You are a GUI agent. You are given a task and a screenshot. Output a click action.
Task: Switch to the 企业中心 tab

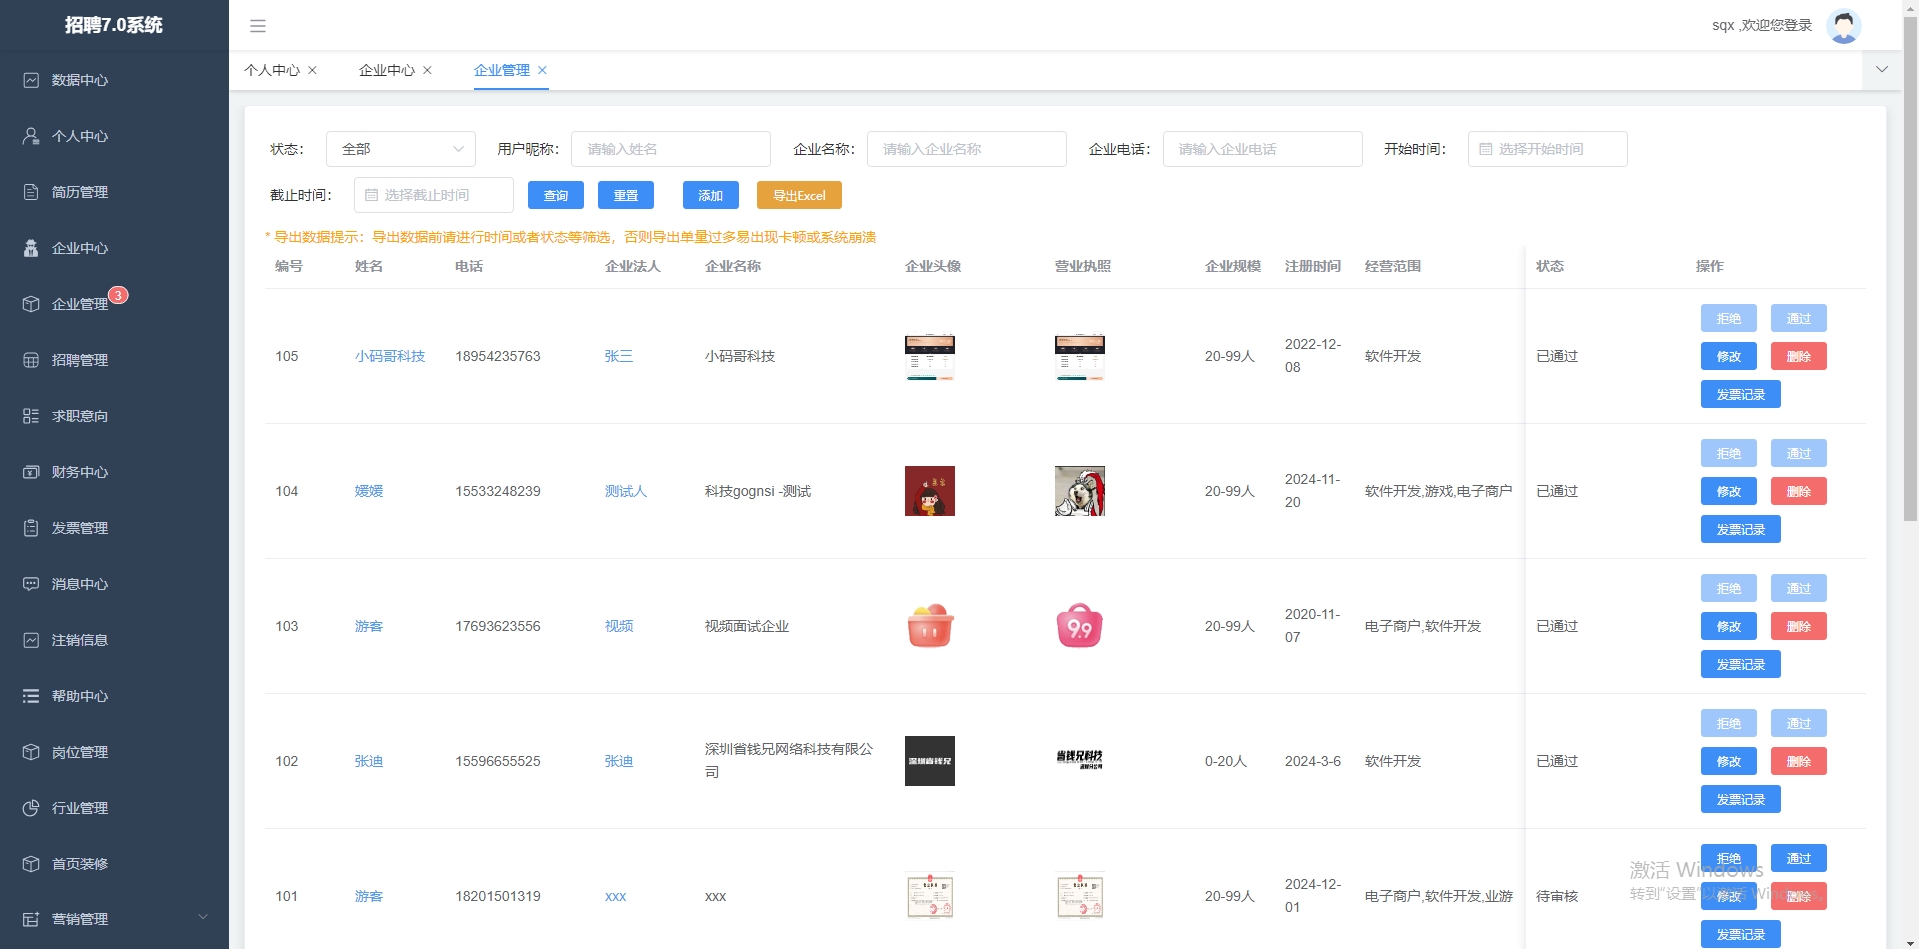[389, 70]
